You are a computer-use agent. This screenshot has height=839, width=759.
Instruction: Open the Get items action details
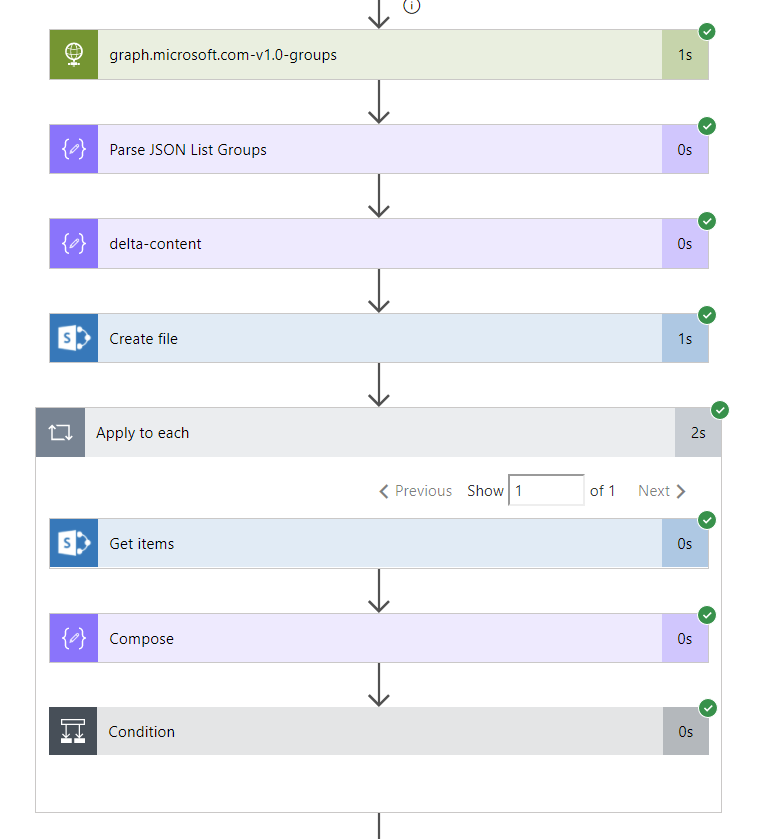pos(380,544)
